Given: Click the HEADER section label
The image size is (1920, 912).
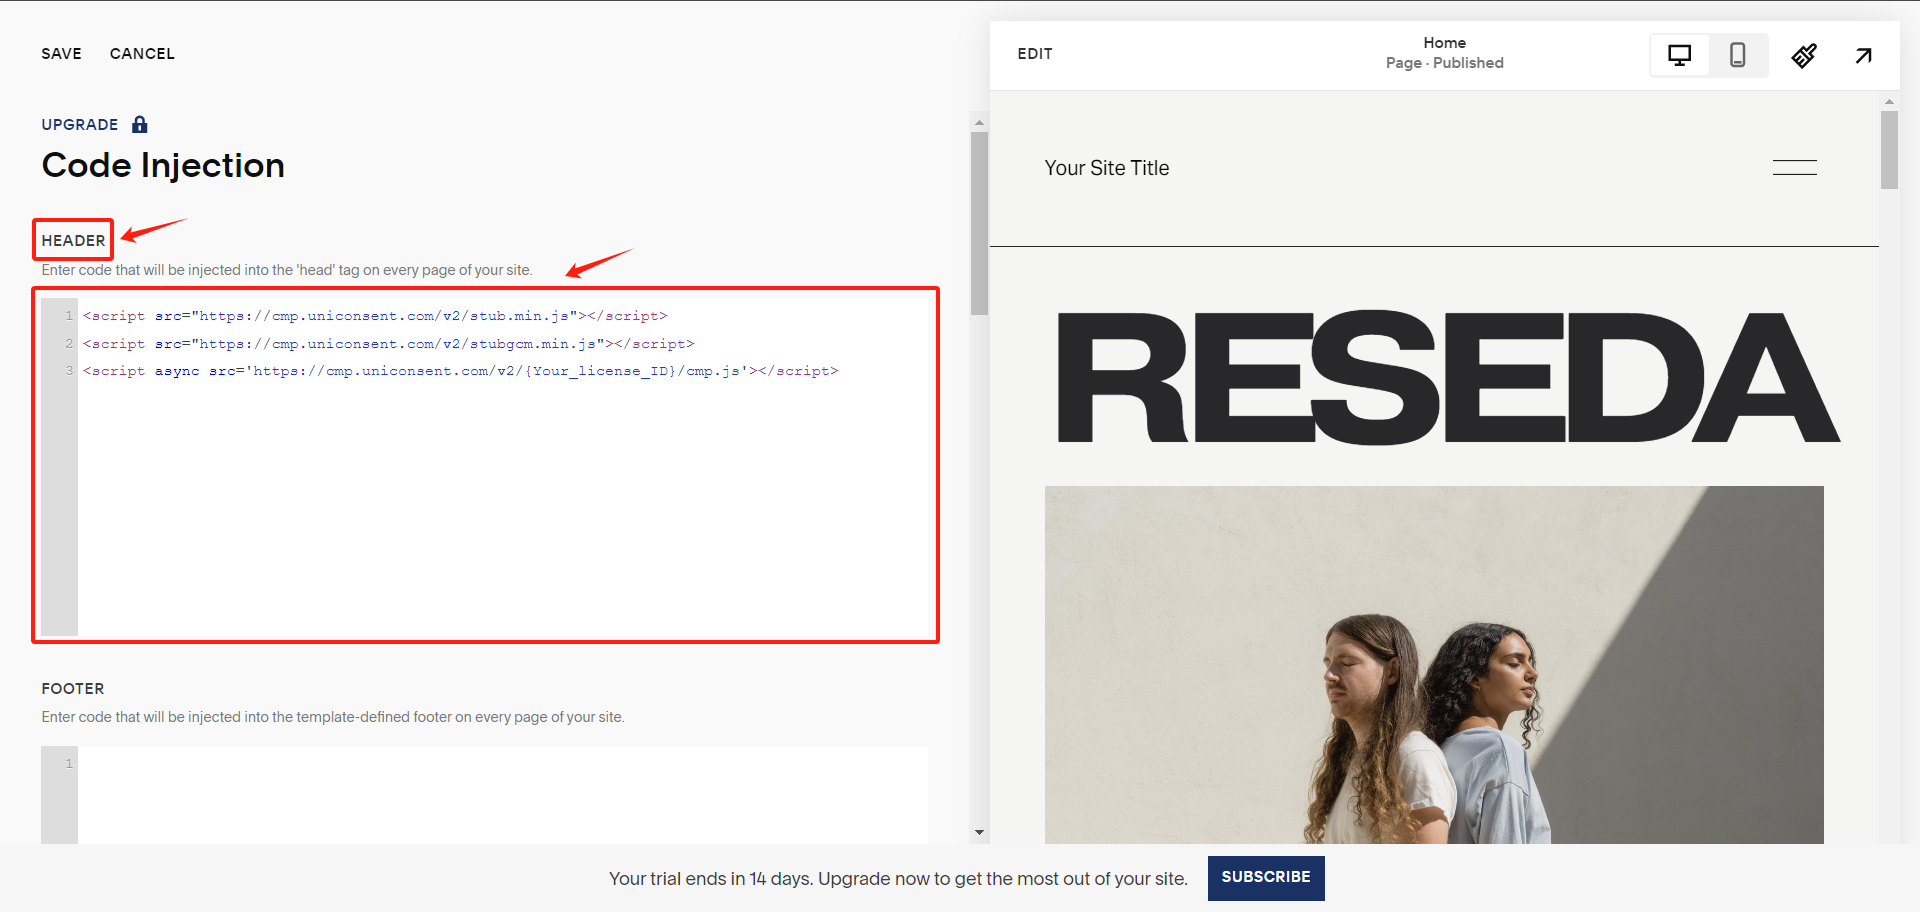Looking at the screenshot, I should coord(73,241).
